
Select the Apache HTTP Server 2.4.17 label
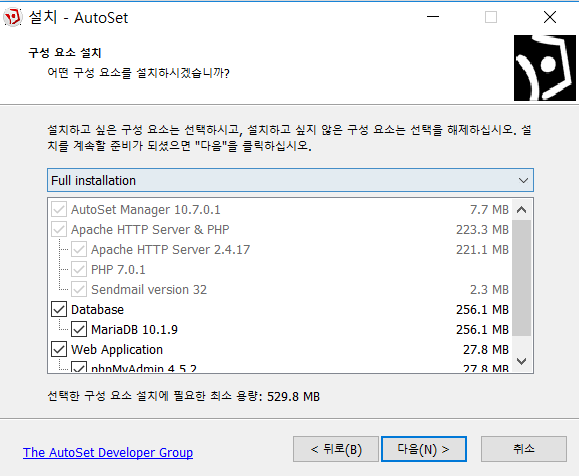pos(171,250)
